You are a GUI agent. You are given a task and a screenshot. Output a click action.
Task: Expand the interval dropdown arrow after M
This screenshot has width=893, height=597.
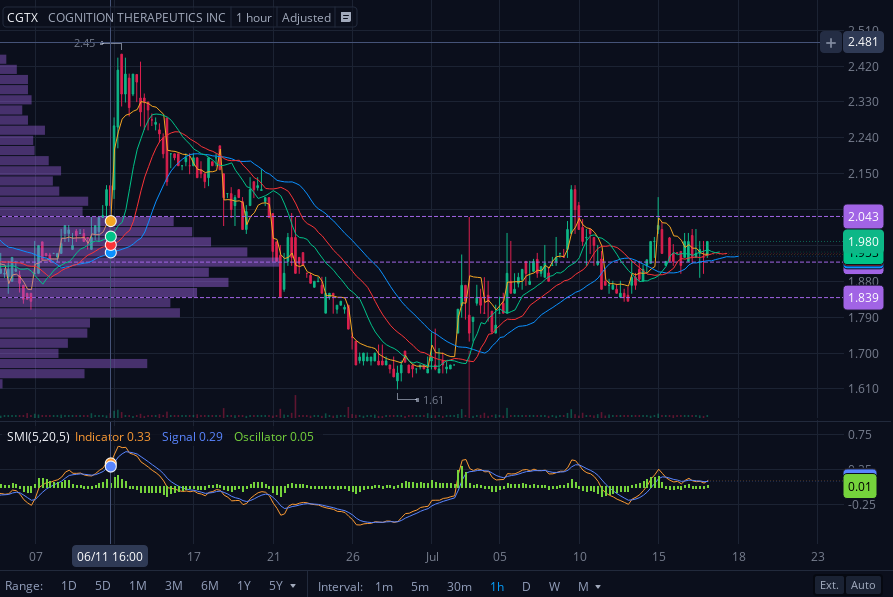tap(598, 586)
